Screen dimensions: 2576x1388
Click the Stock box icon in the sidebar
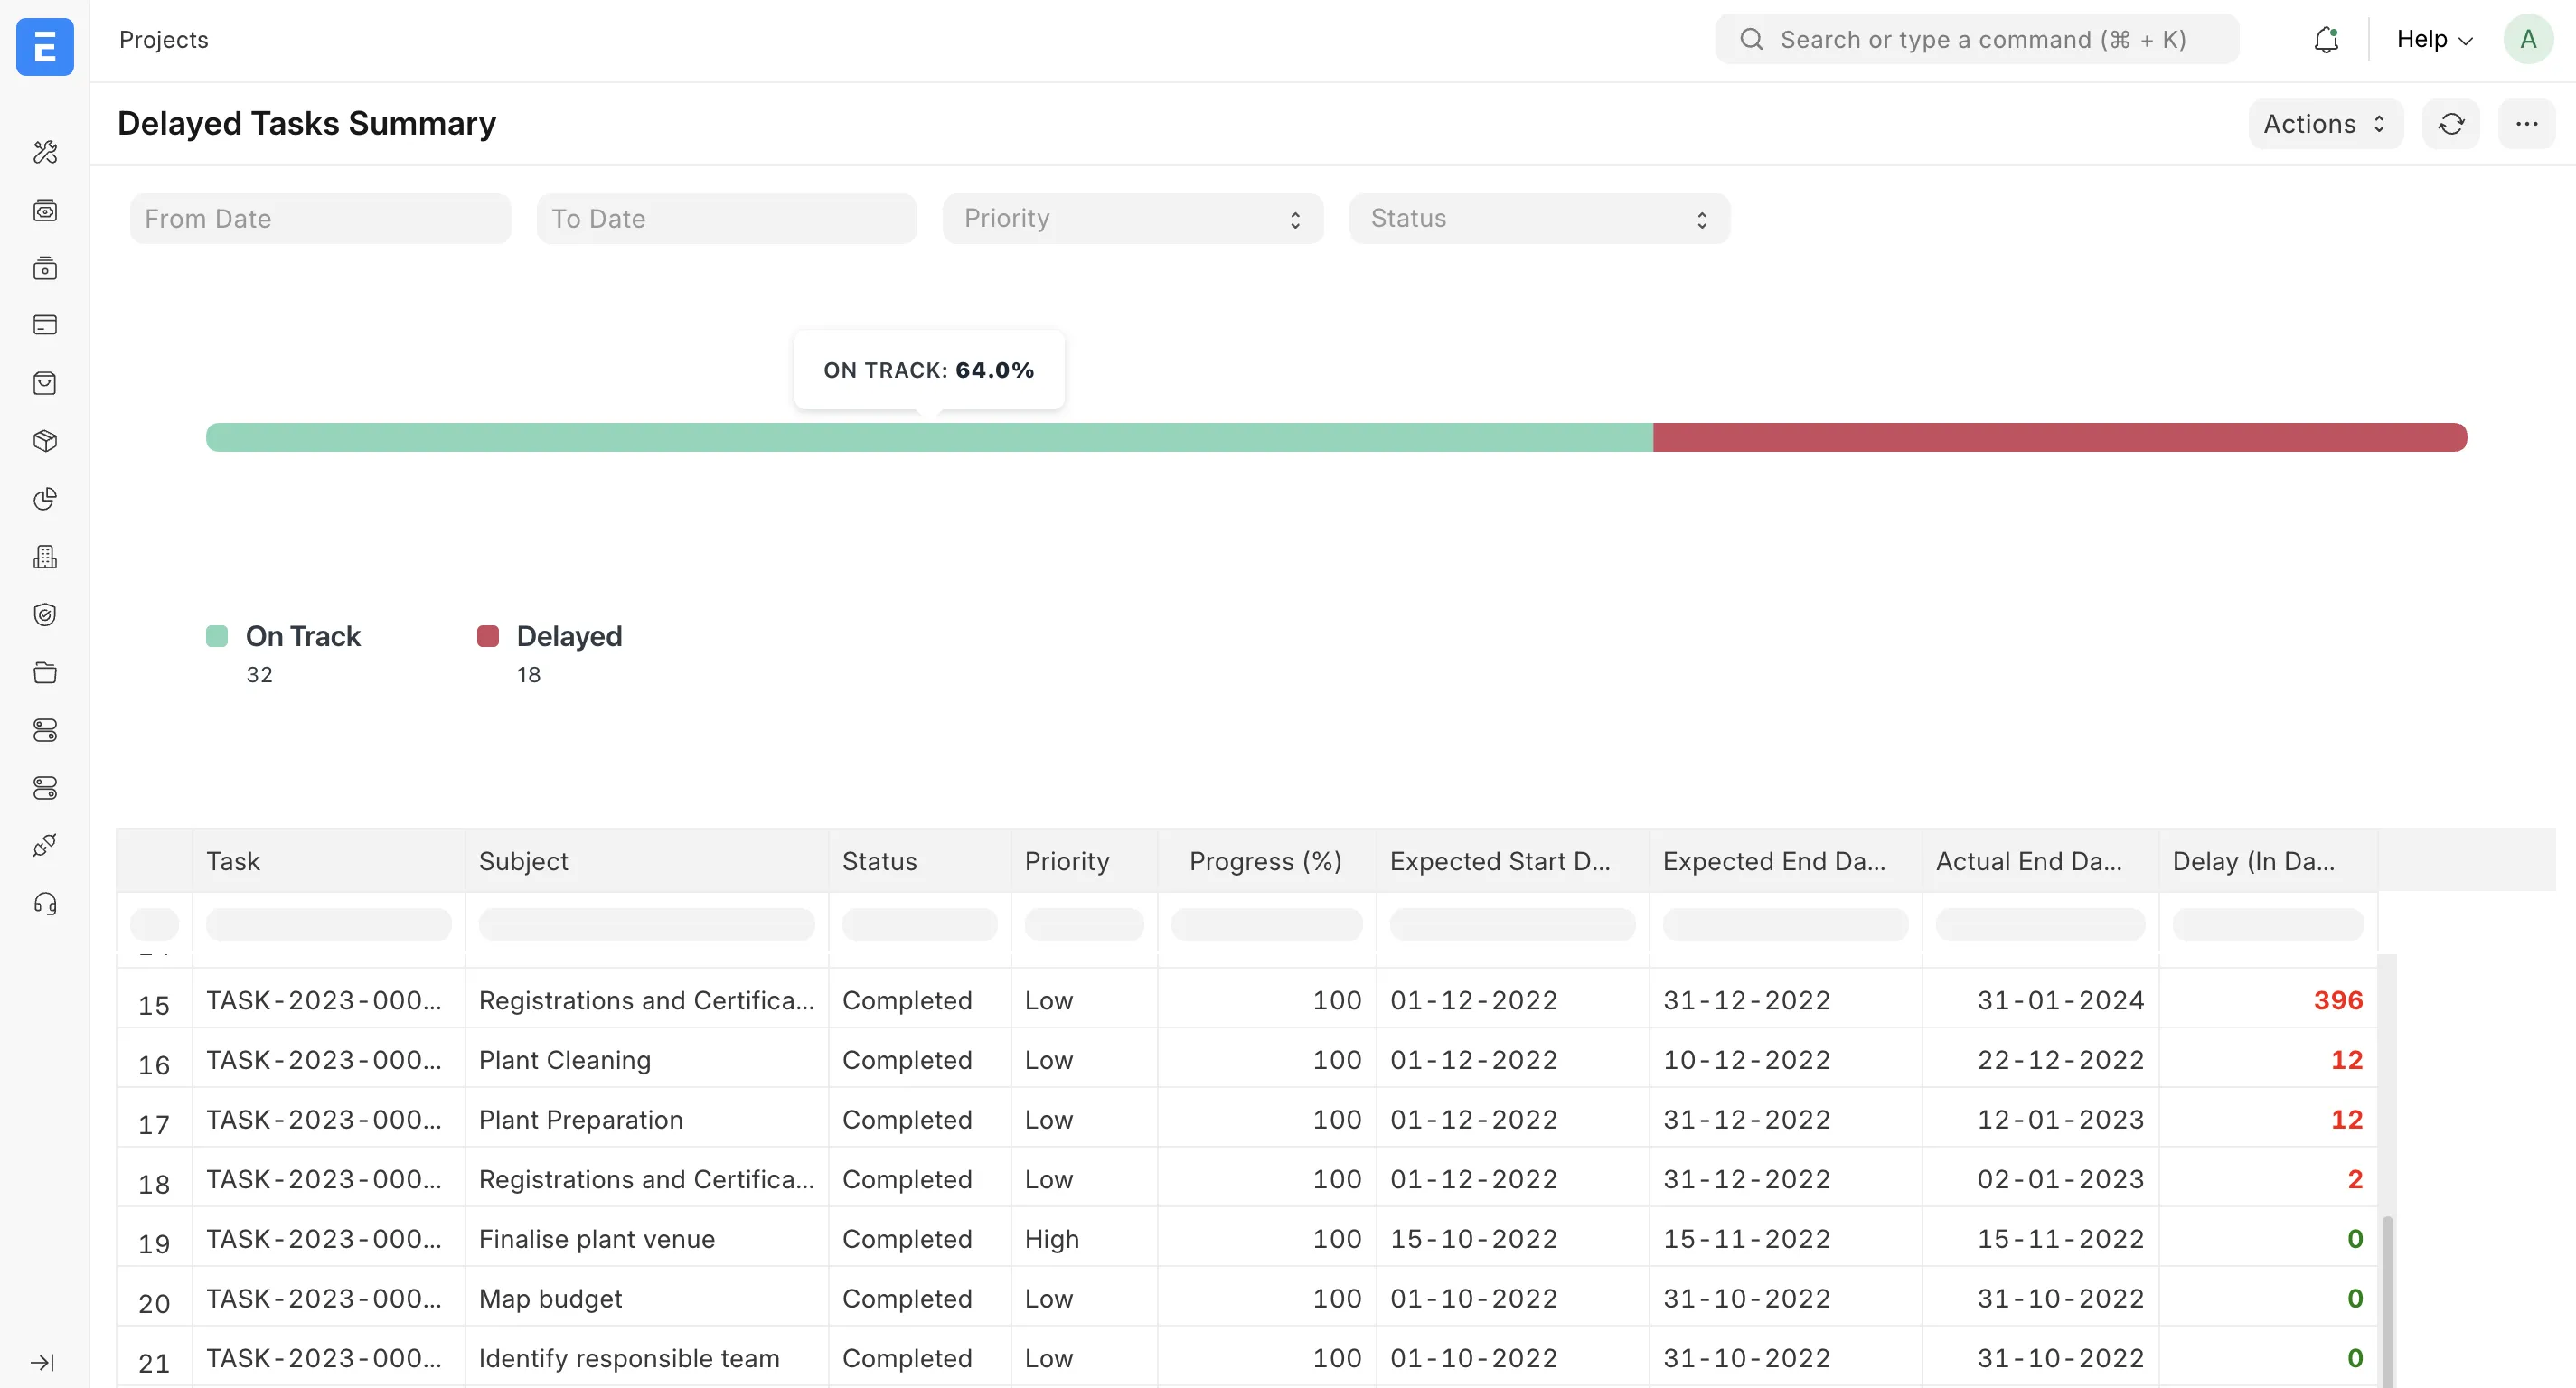click(45, 440)
